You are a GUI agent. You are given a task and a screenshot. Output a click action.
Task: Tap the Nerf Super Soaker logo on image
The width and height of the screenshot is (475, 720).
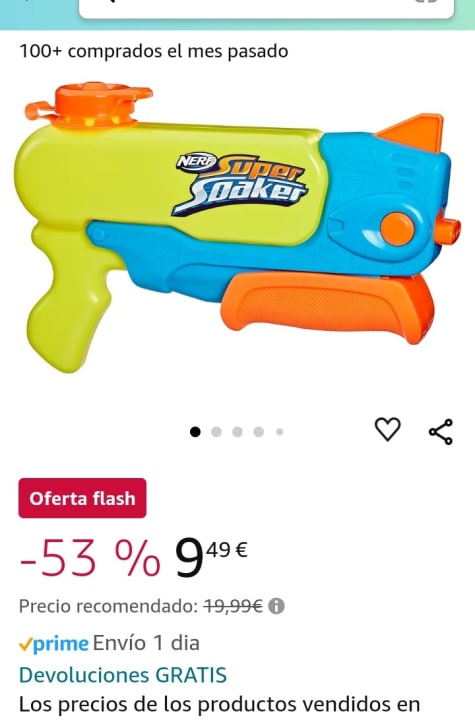(241, 184)
